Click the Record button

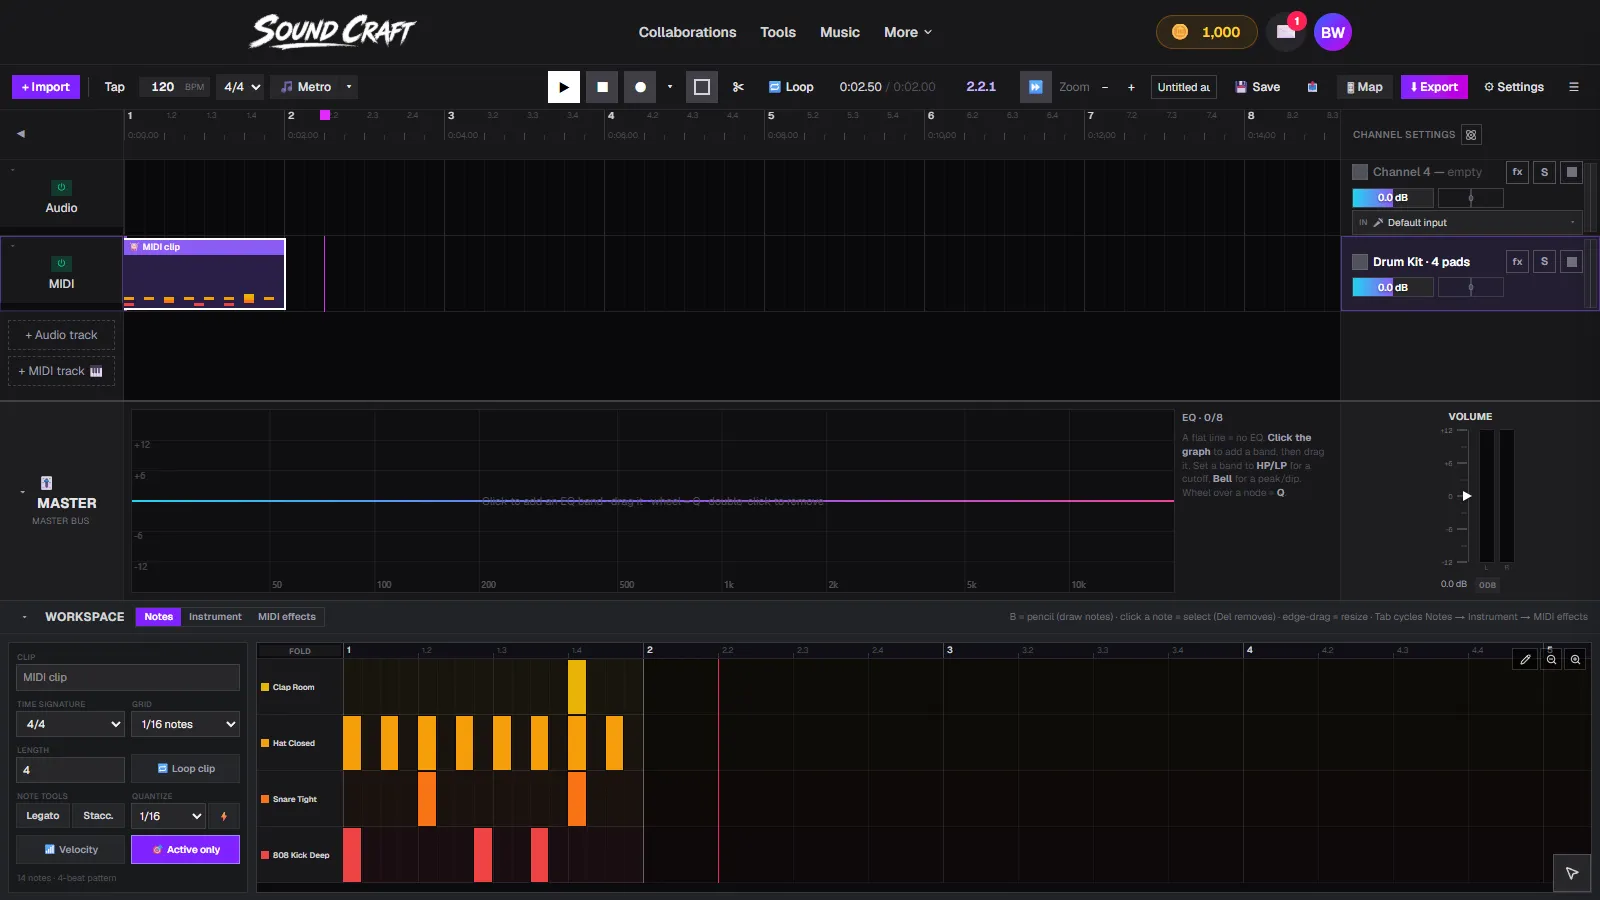click(x=640, y=87)
